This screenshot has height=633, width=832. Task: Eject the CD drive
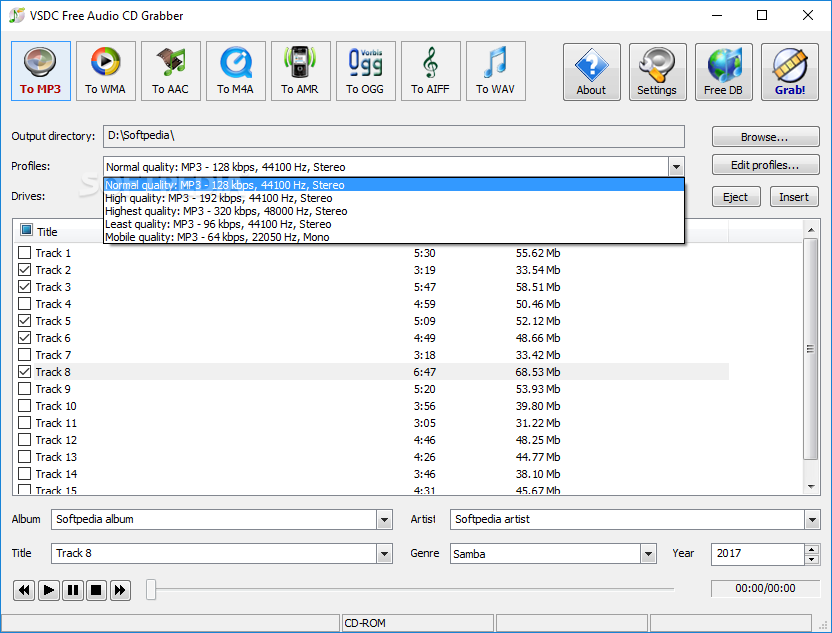point(736,197)
